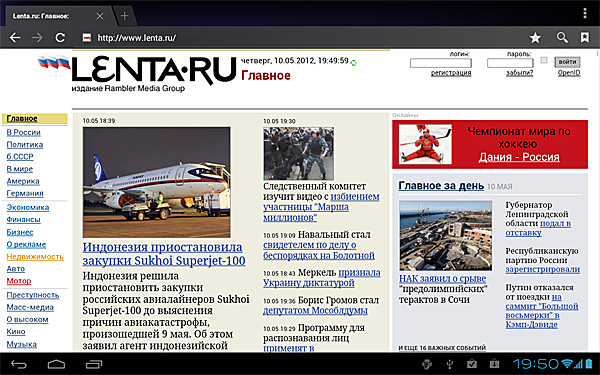Go back with the browser back arrow
Viewport: 600px width, 375px height.
15,38
